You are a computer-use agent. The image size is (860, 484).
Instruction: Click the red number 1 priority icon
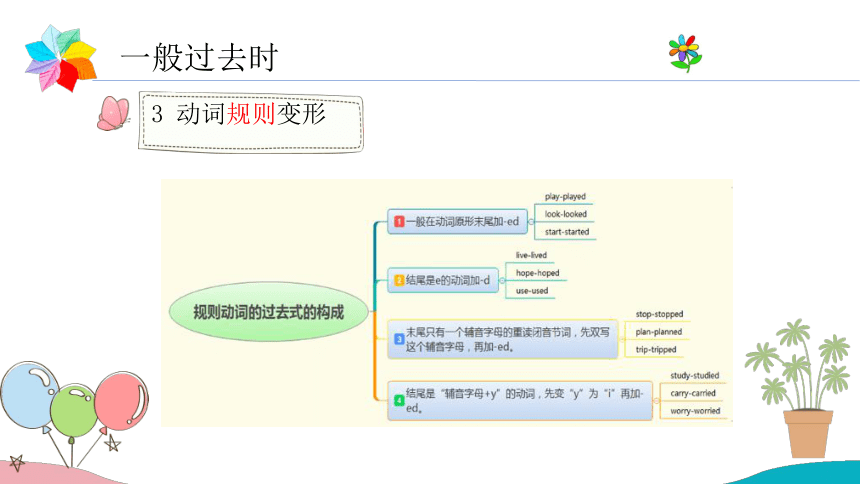pos(399,221)
